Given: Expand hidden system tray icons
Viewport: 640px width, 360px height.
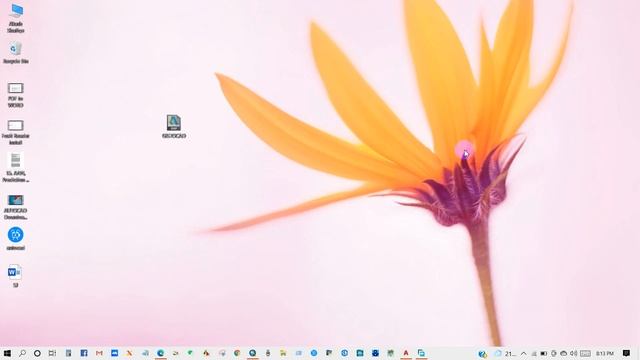Looking at the screenshot, I should pos(524,353).
